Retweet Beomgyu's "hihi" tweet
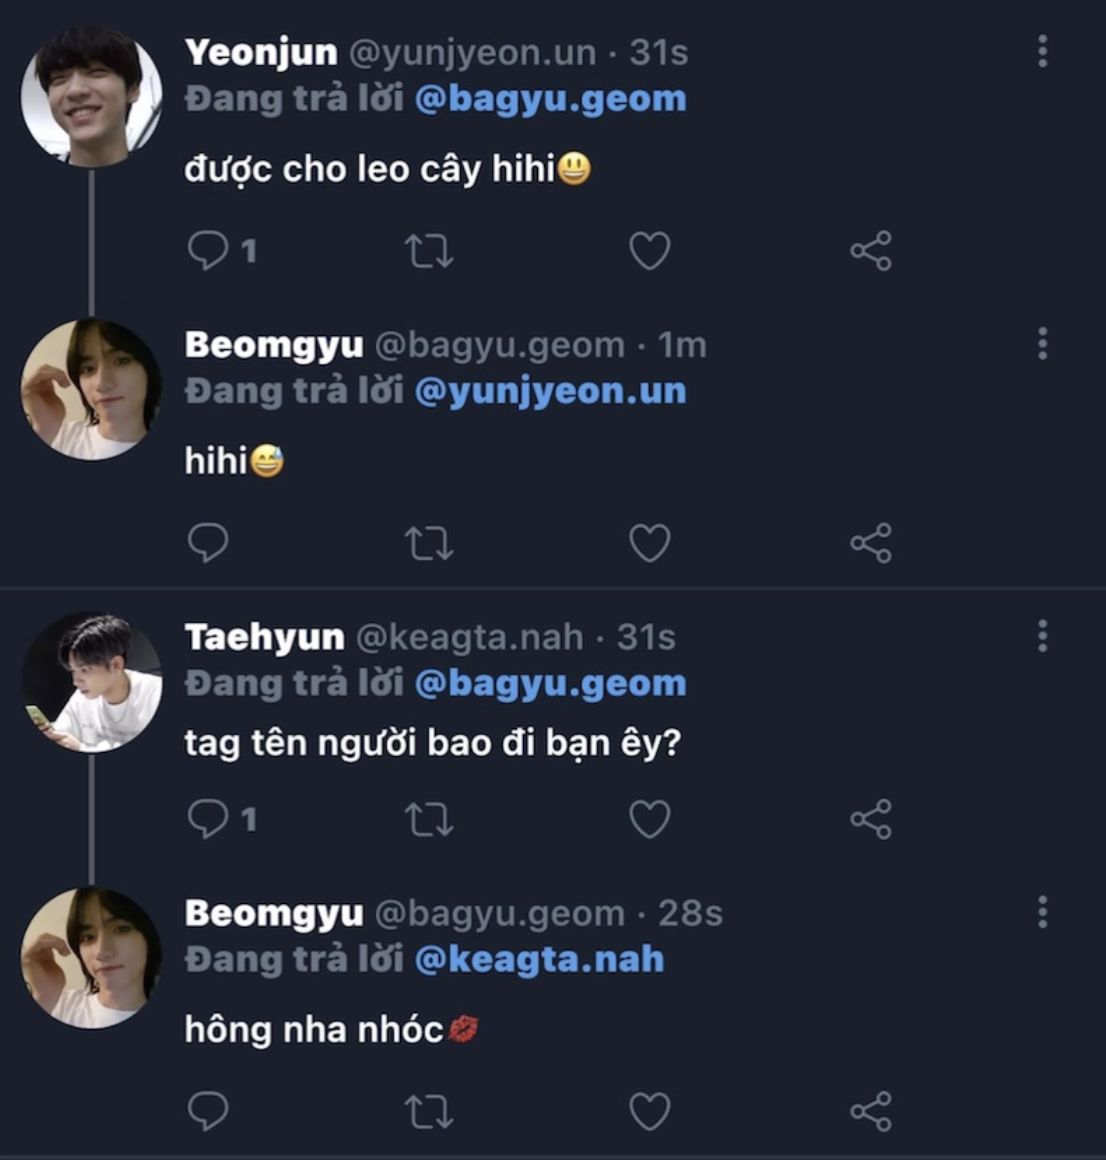This screenshot has height=1160, width=1106. tap(429, 543)
